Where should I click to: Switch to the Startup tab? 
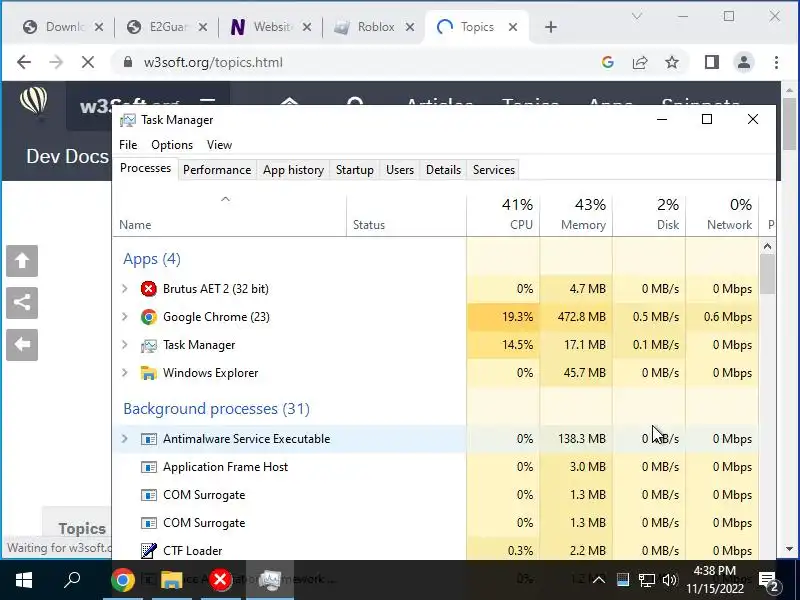[x=355, y=170]
